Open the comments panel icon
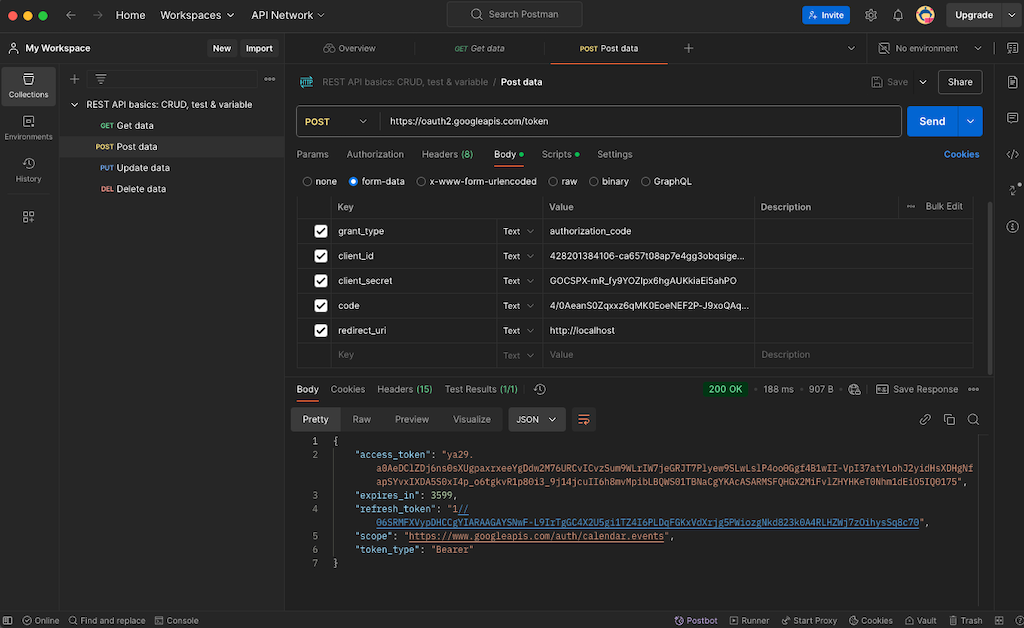Screen dimensions: 1024x628 [1012, 118]
